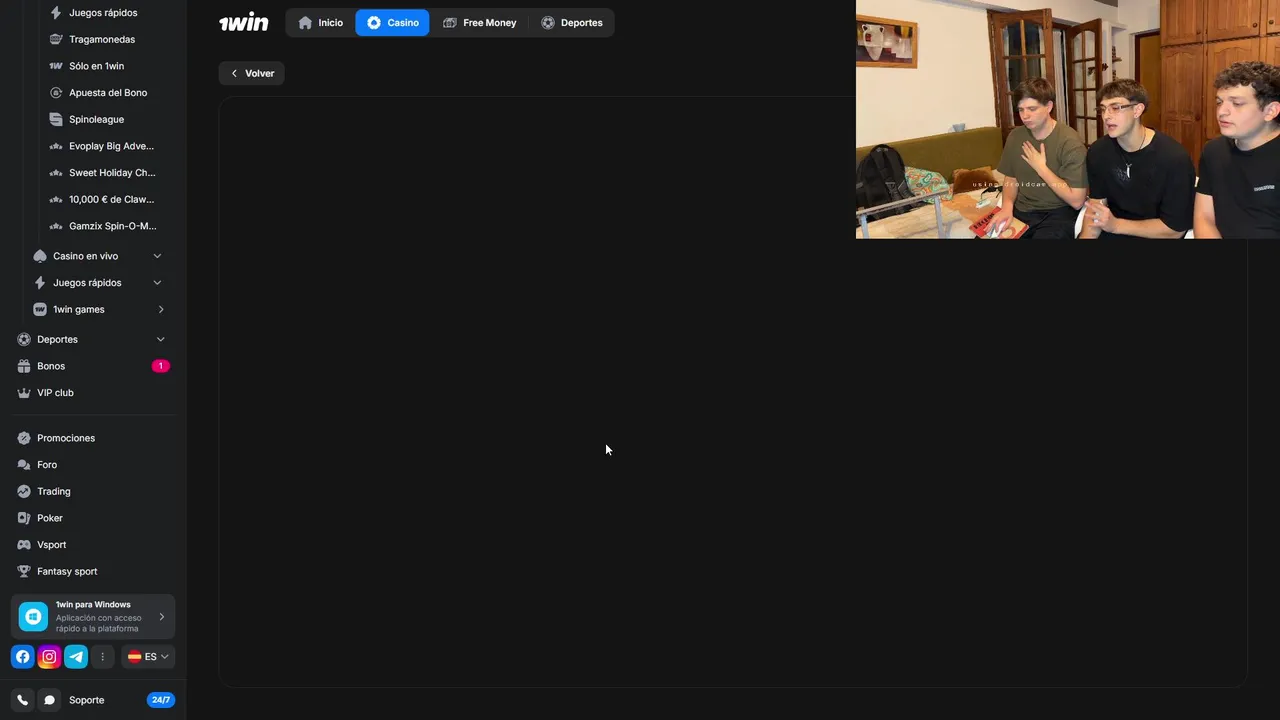Open the Gamzix Spin-O-M tournament
This screenshot has height=720, width=1280.
click(x=112, y=226)
